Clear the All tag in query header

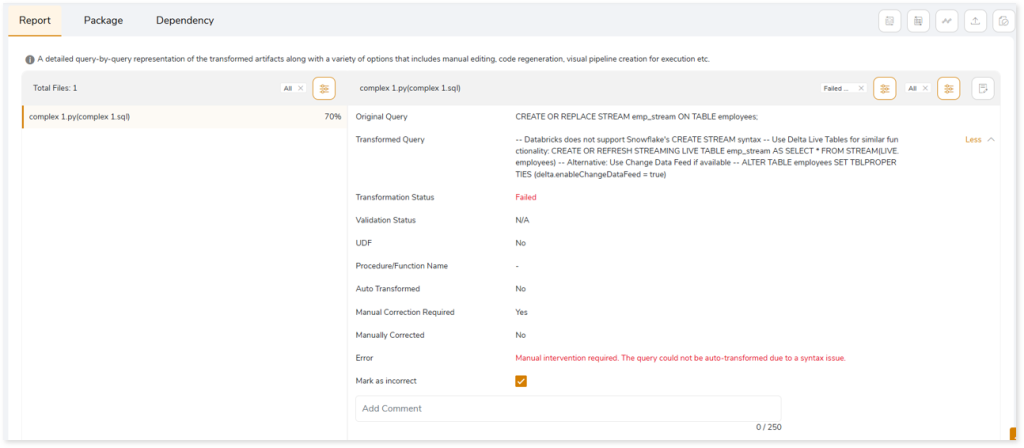(x=925, y=88)
